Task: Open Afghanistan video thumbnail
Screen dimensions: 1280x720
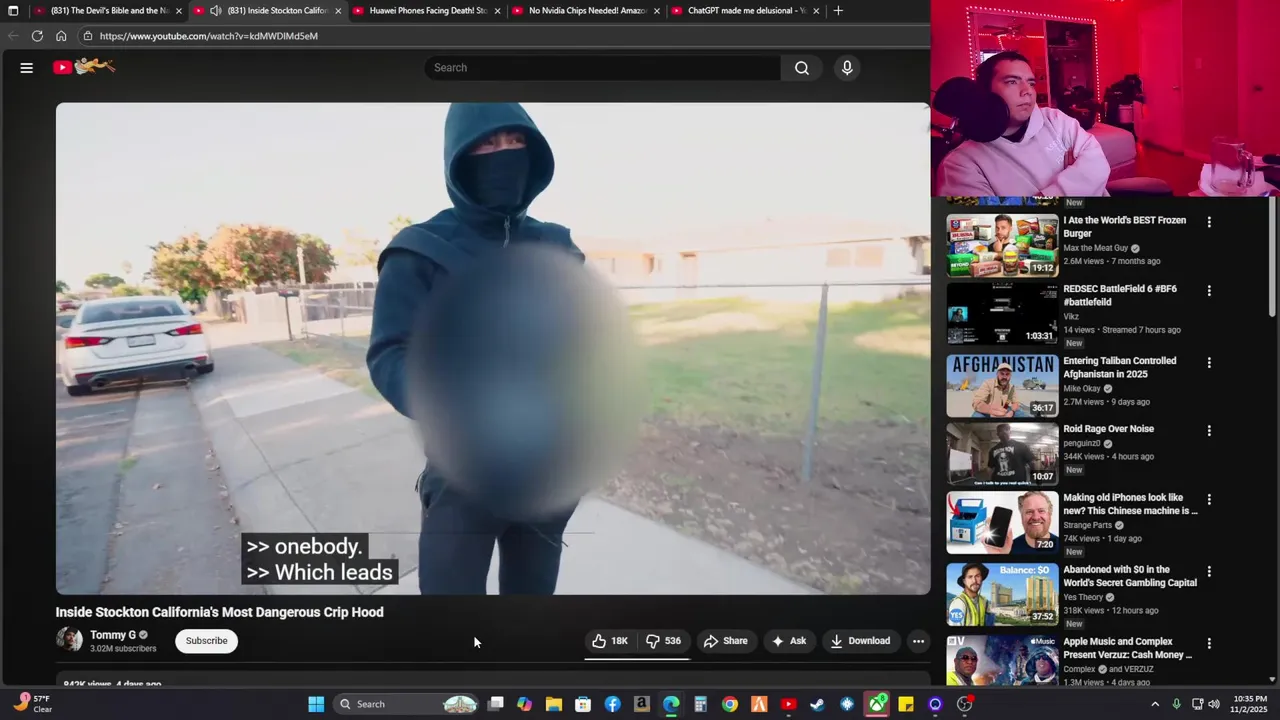Action: click(1002, 386)
